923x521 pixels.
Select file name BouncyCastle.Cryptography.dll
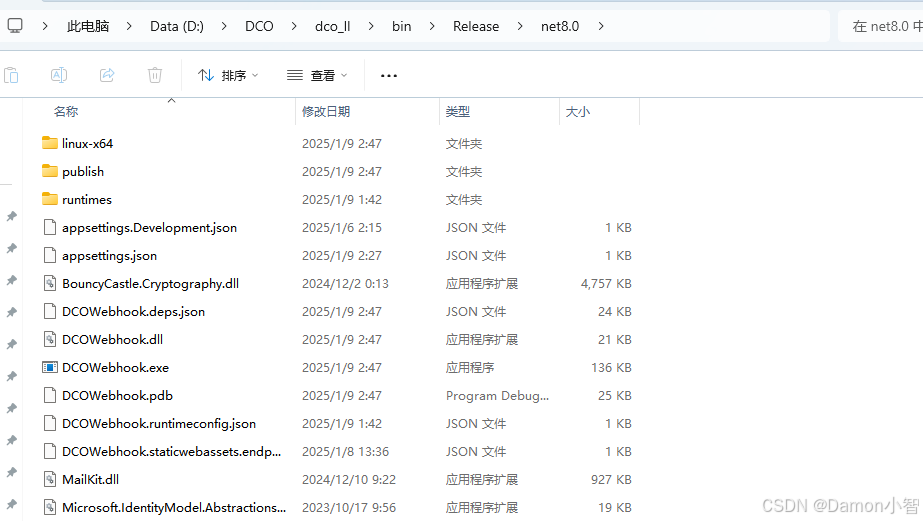click(151, 283)
